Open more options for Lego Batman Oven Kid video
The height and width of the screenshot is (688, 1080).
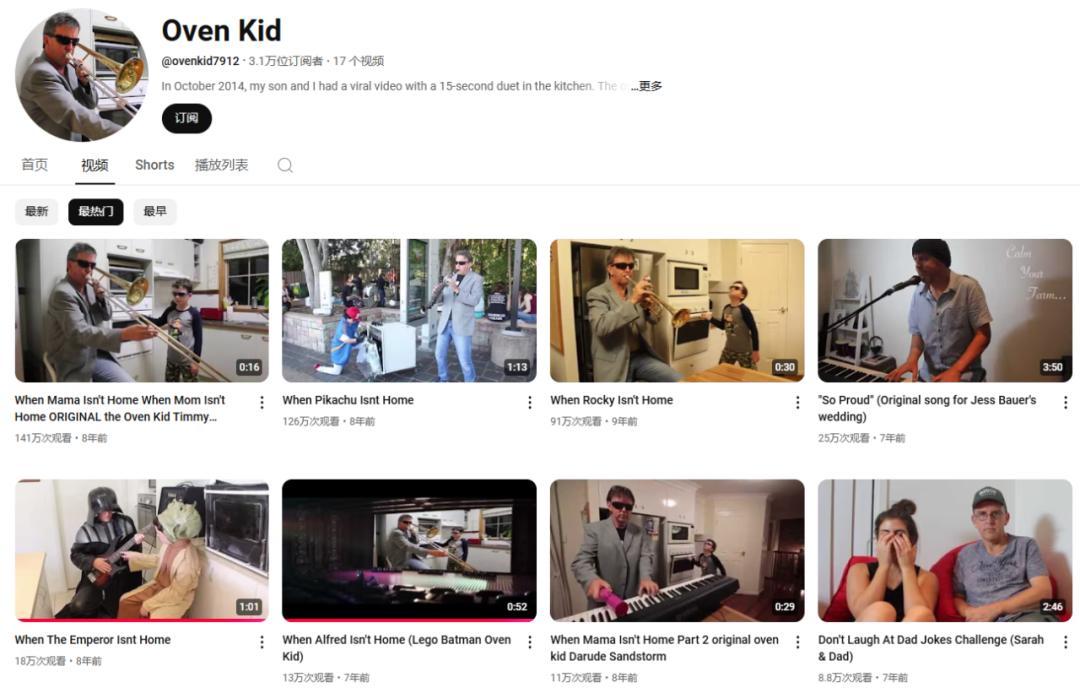coord(530,642)
